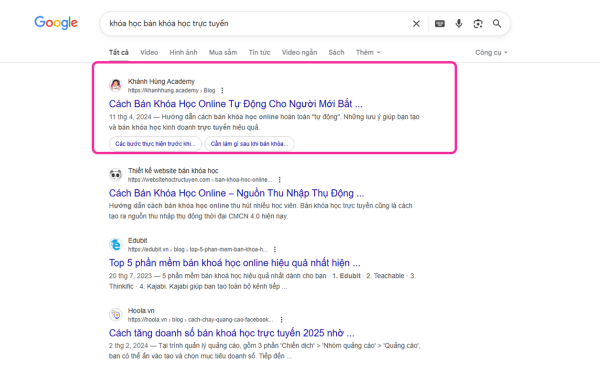Select the Tất cả tab
The image size is (600, 371).
119,52
